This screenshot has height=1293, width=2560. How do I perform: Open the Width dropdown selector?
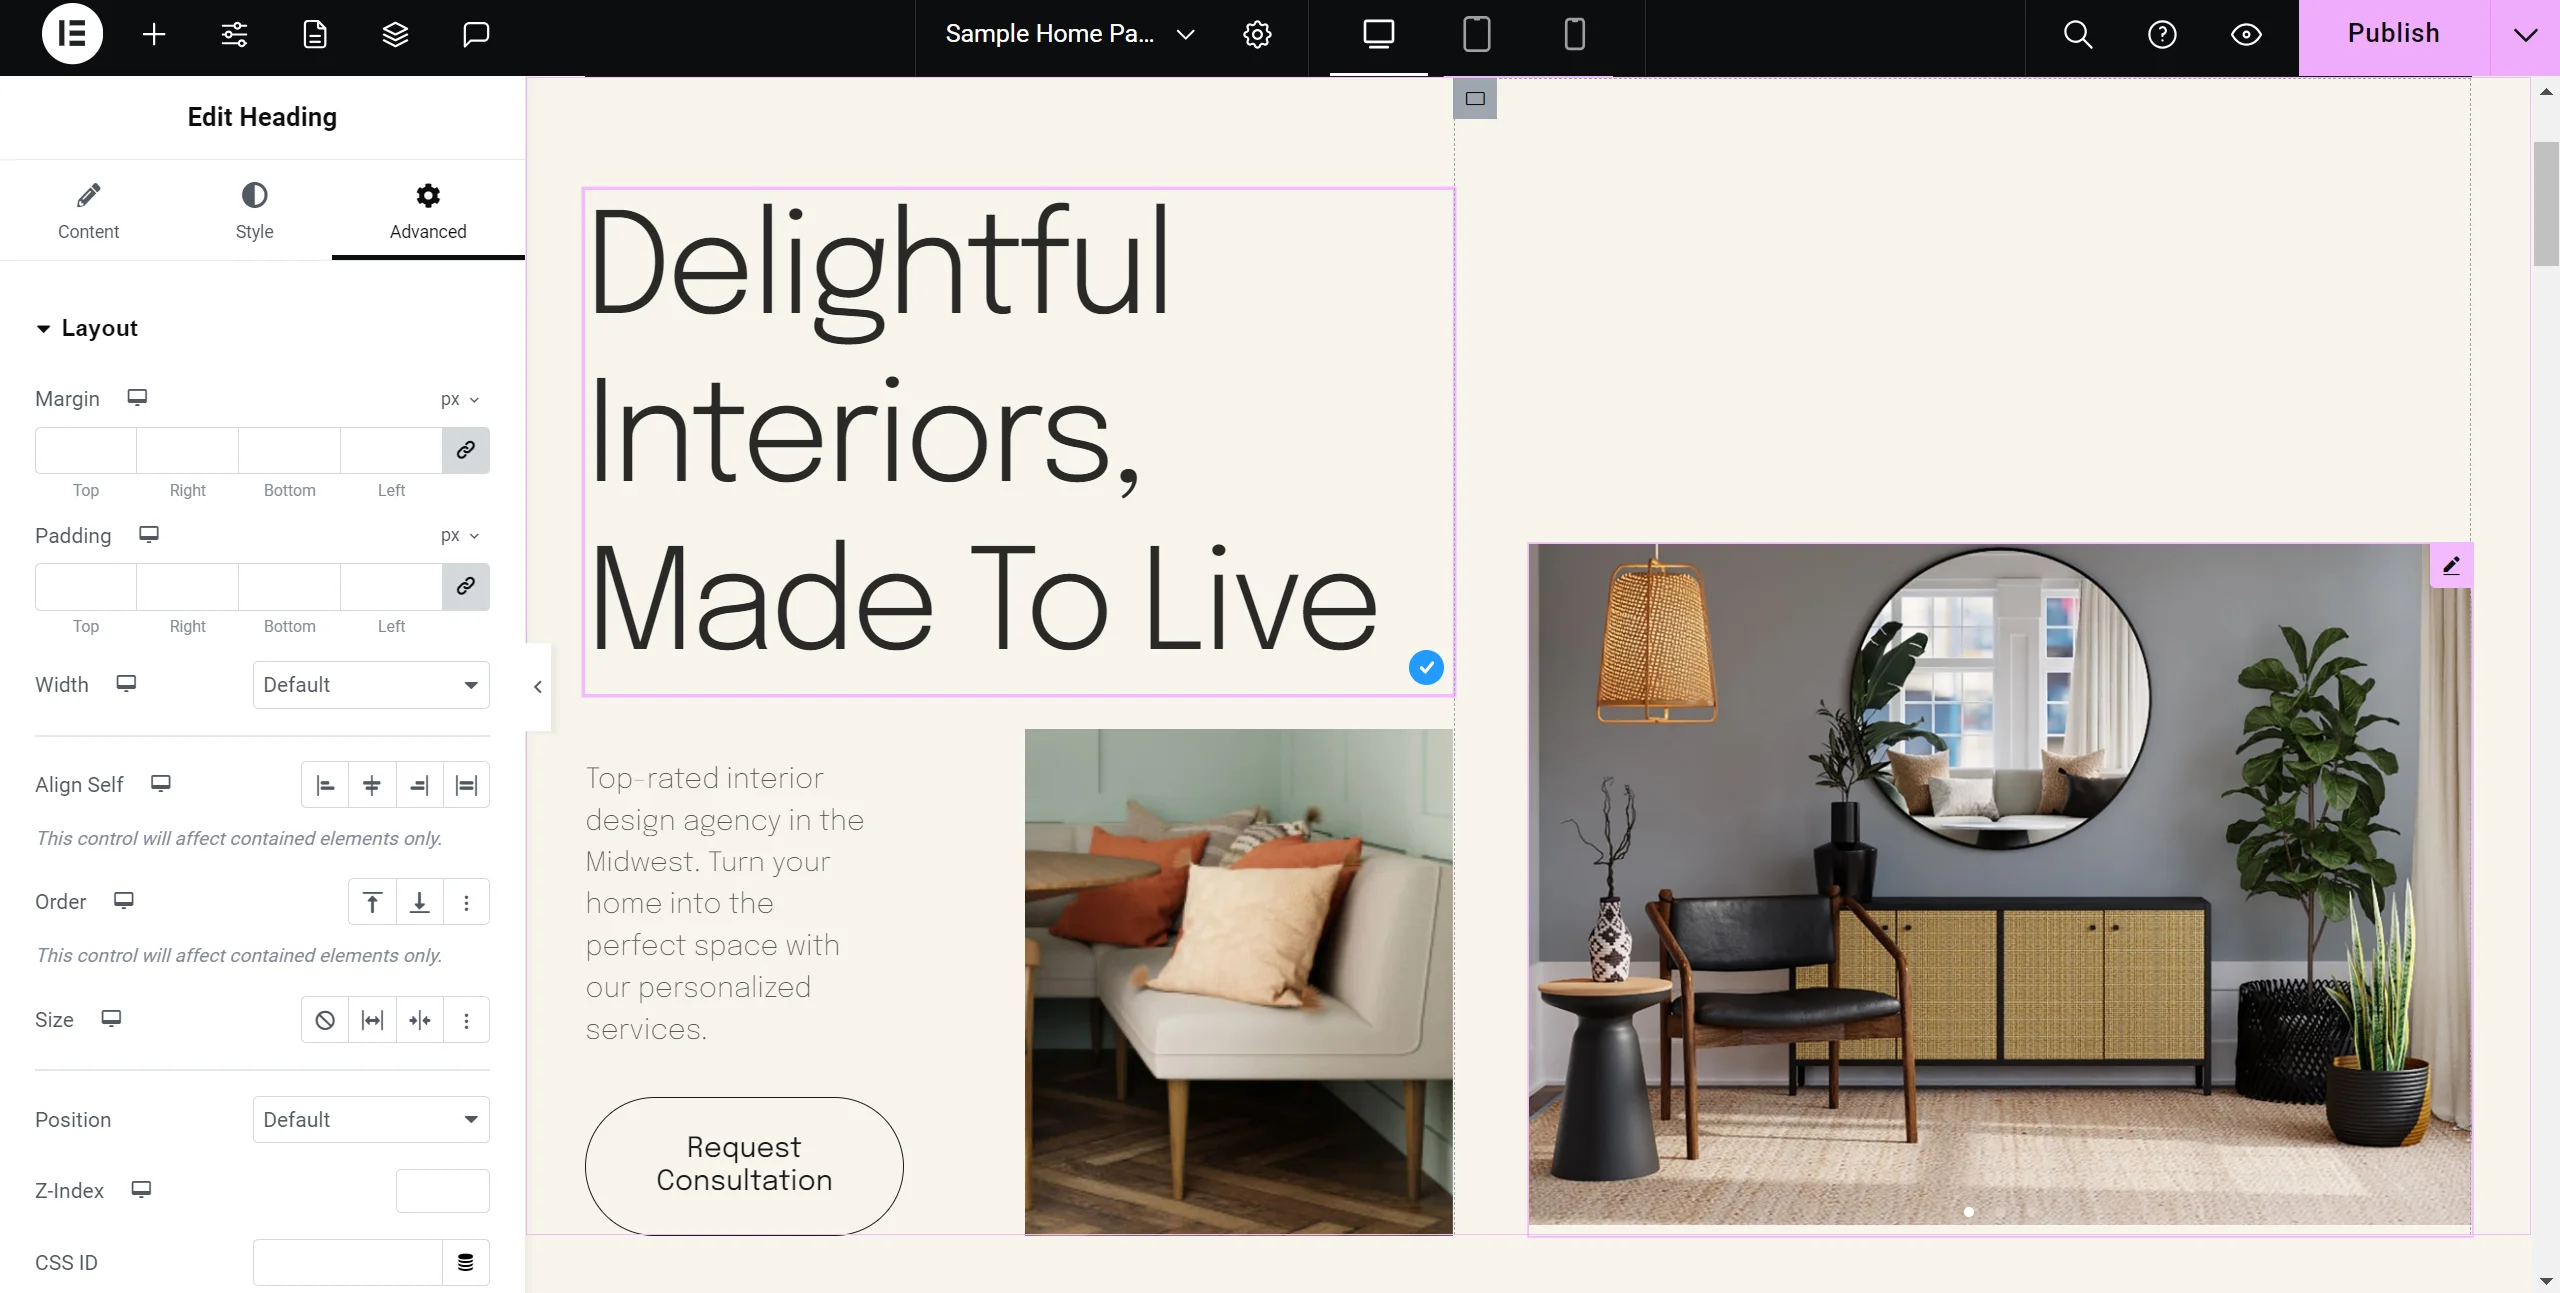[371, 684]
